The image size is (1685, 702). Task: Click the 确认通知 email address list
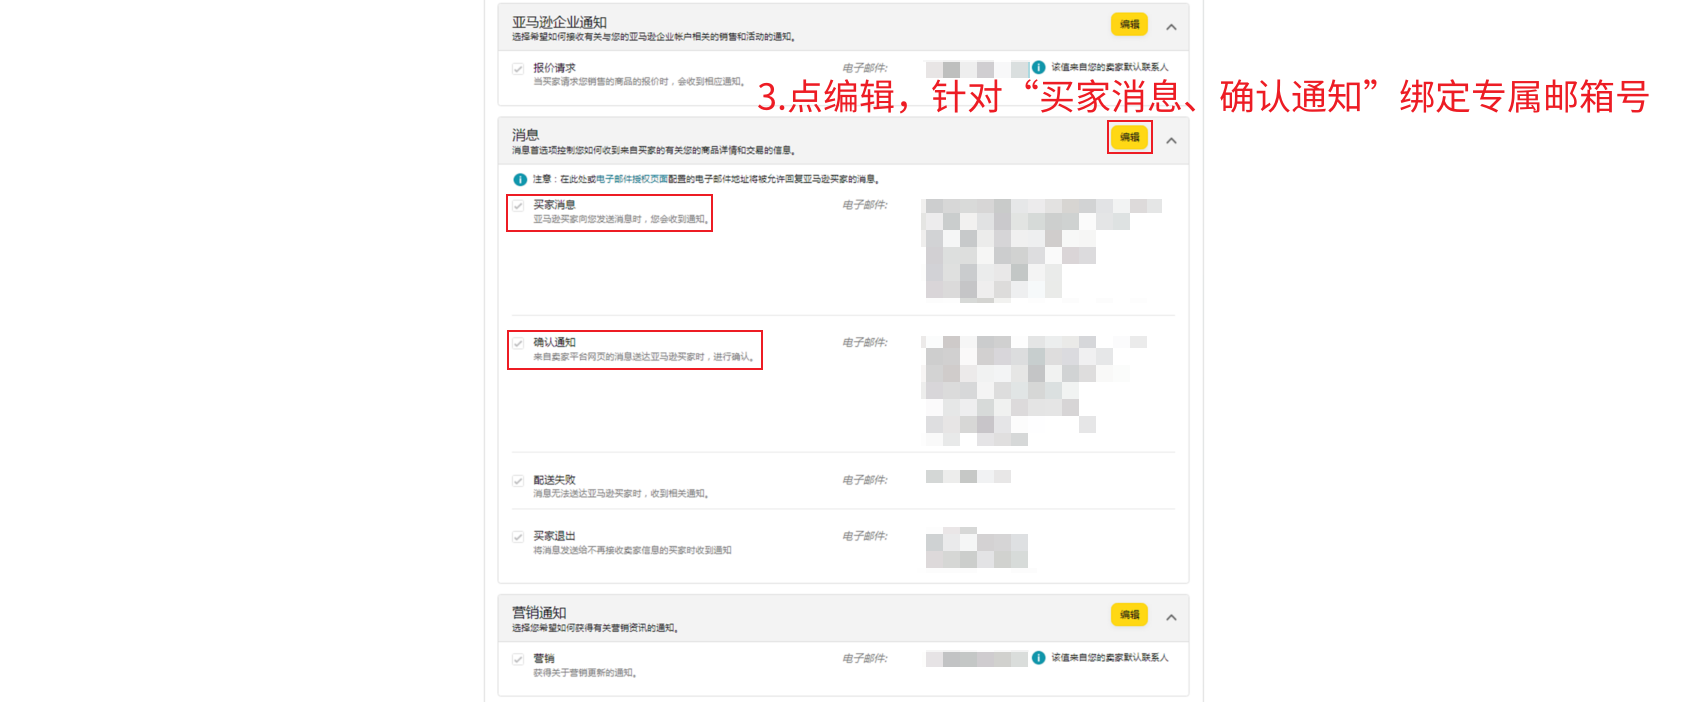click(1034, 390)
